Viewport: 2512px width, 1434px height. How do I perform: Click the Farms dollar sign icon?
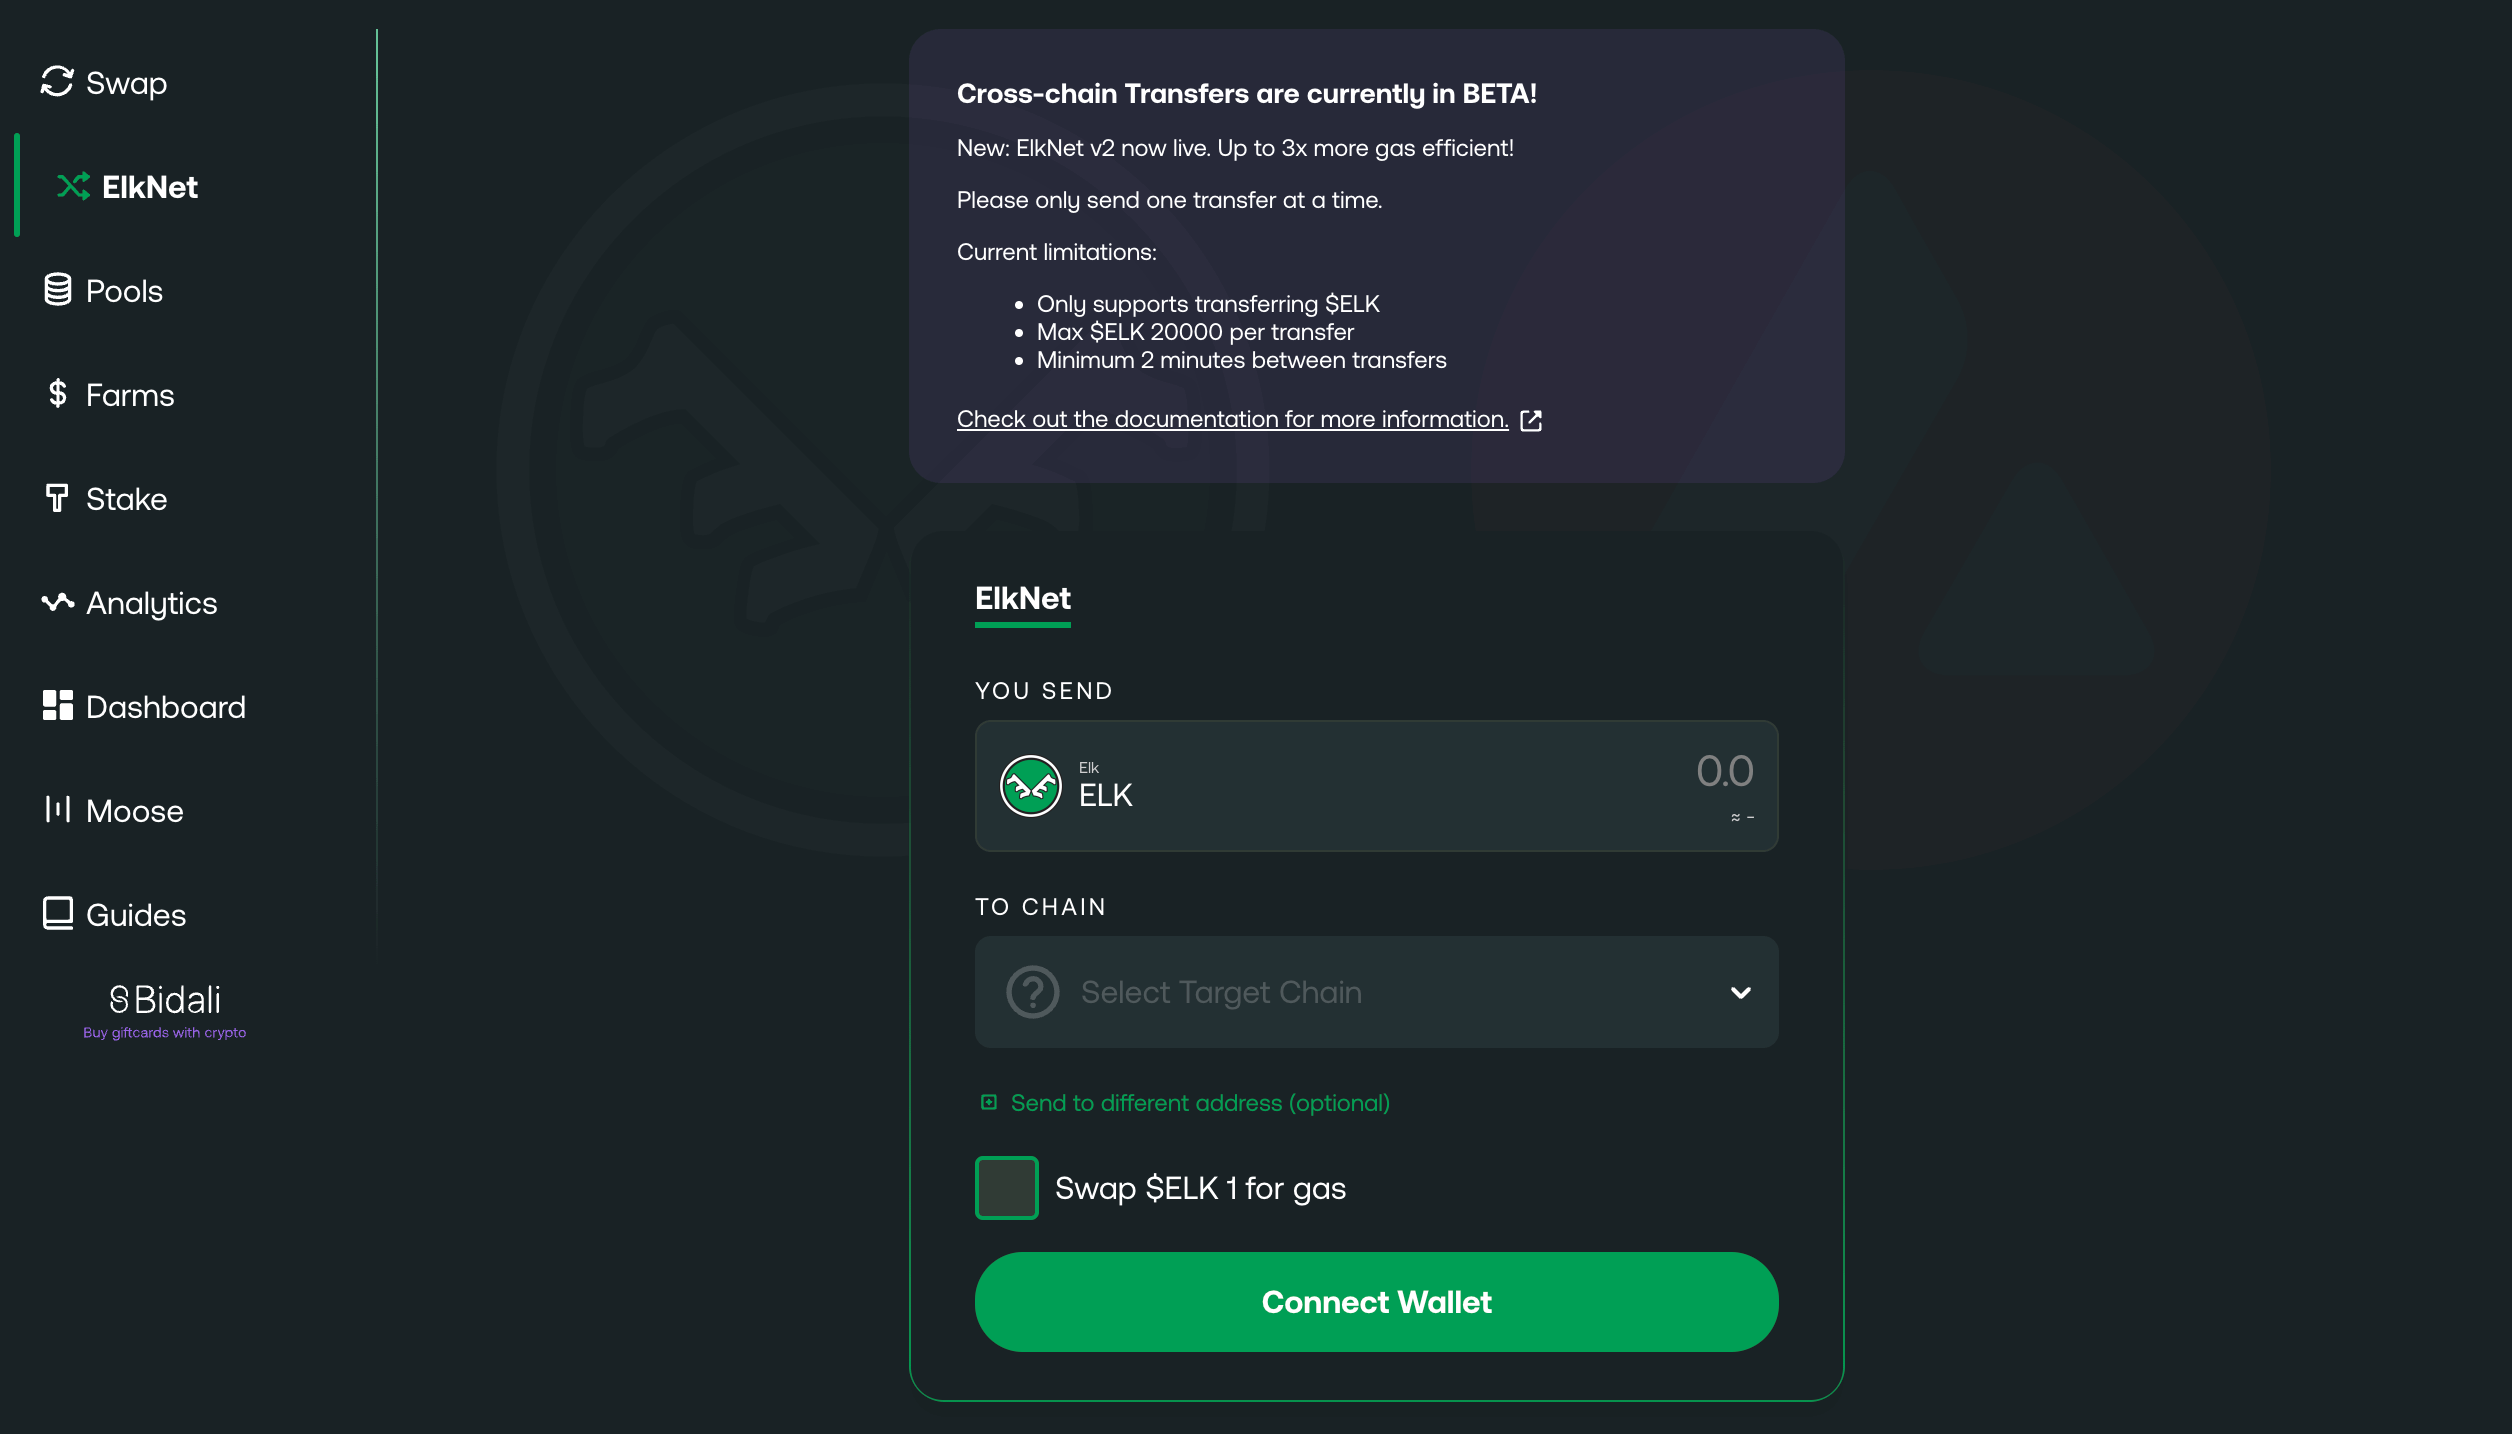(x=58, y=394)
